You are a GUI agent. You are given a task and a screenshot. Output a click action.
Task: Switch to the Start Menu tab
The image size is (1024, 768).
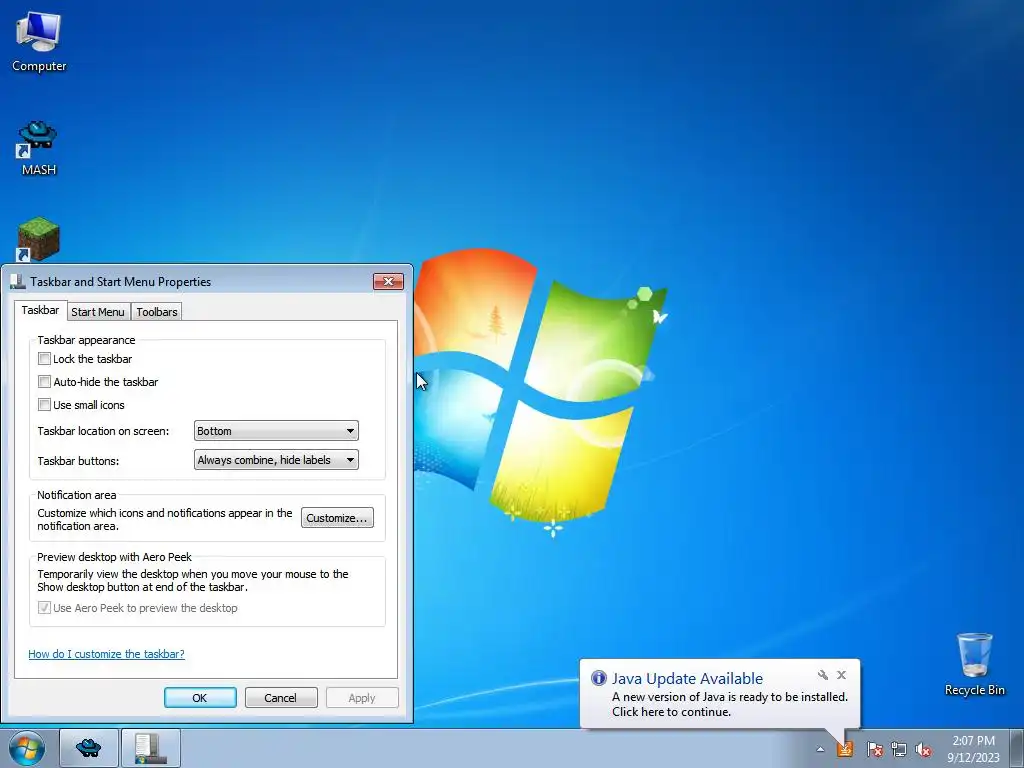(98, 312)
